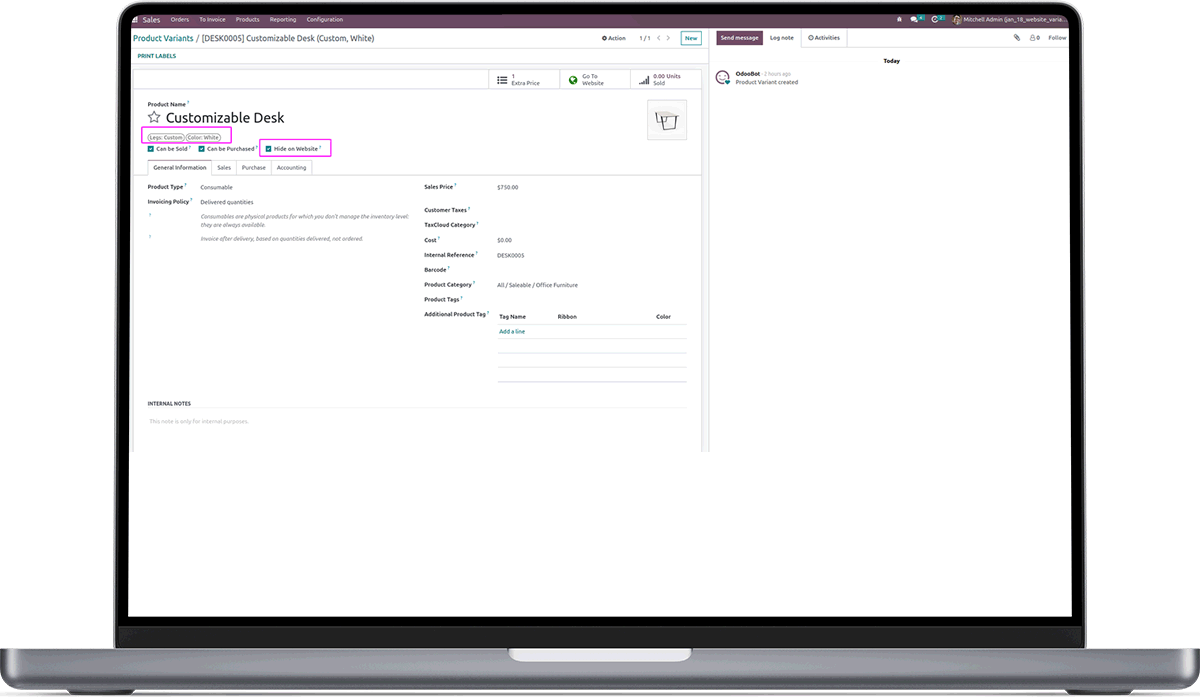This screenshot has width=1200, height=697.
Task: Click the Cost $0.00 field
Action: pos(504,240)
